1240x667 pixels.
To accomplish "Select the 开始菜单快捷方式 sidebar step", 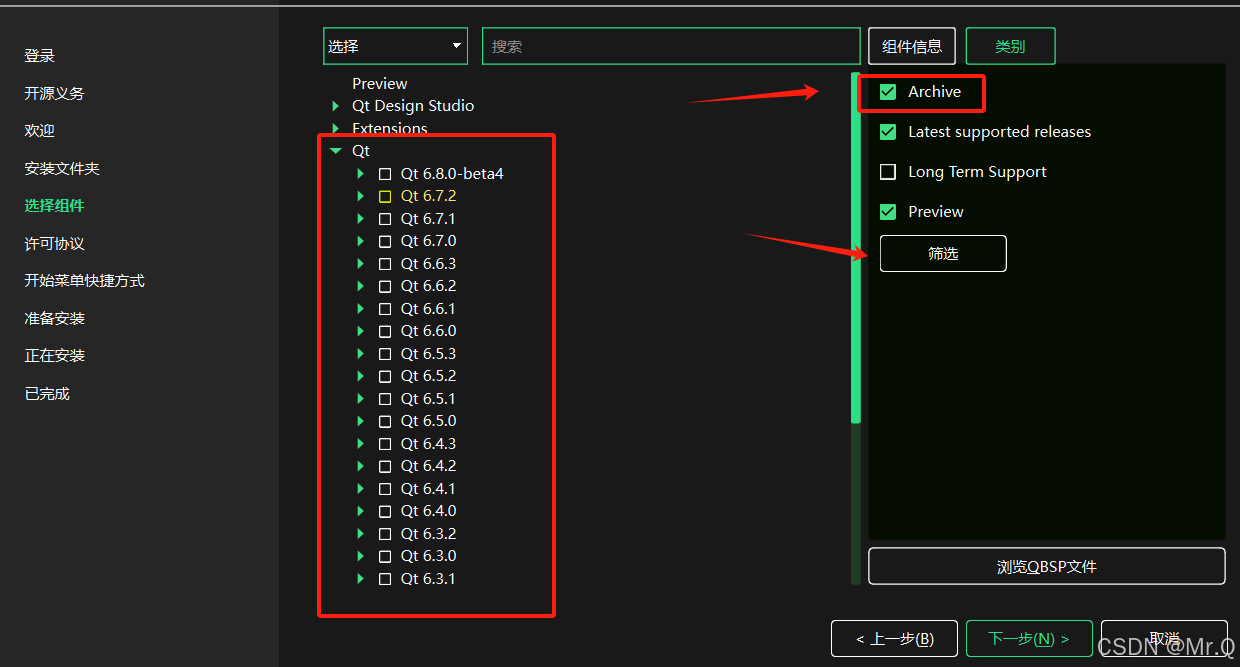I will pos(85,281).
